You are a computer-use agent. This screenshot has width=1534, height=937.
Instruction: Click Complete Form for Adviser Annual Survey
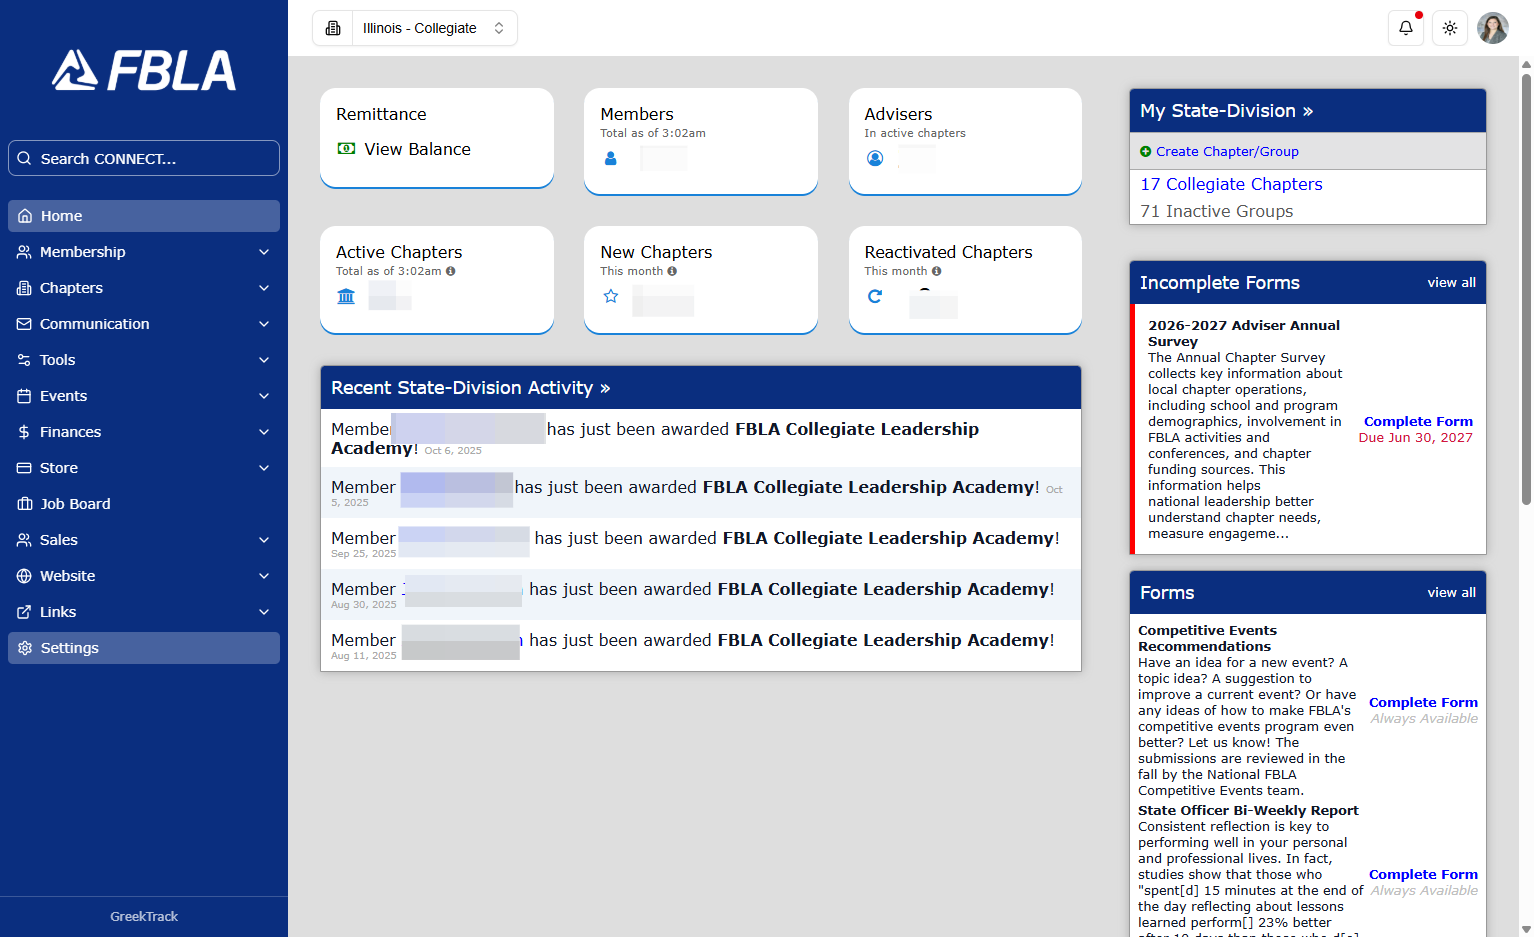pyautogui.click(x=1418, y=422)
